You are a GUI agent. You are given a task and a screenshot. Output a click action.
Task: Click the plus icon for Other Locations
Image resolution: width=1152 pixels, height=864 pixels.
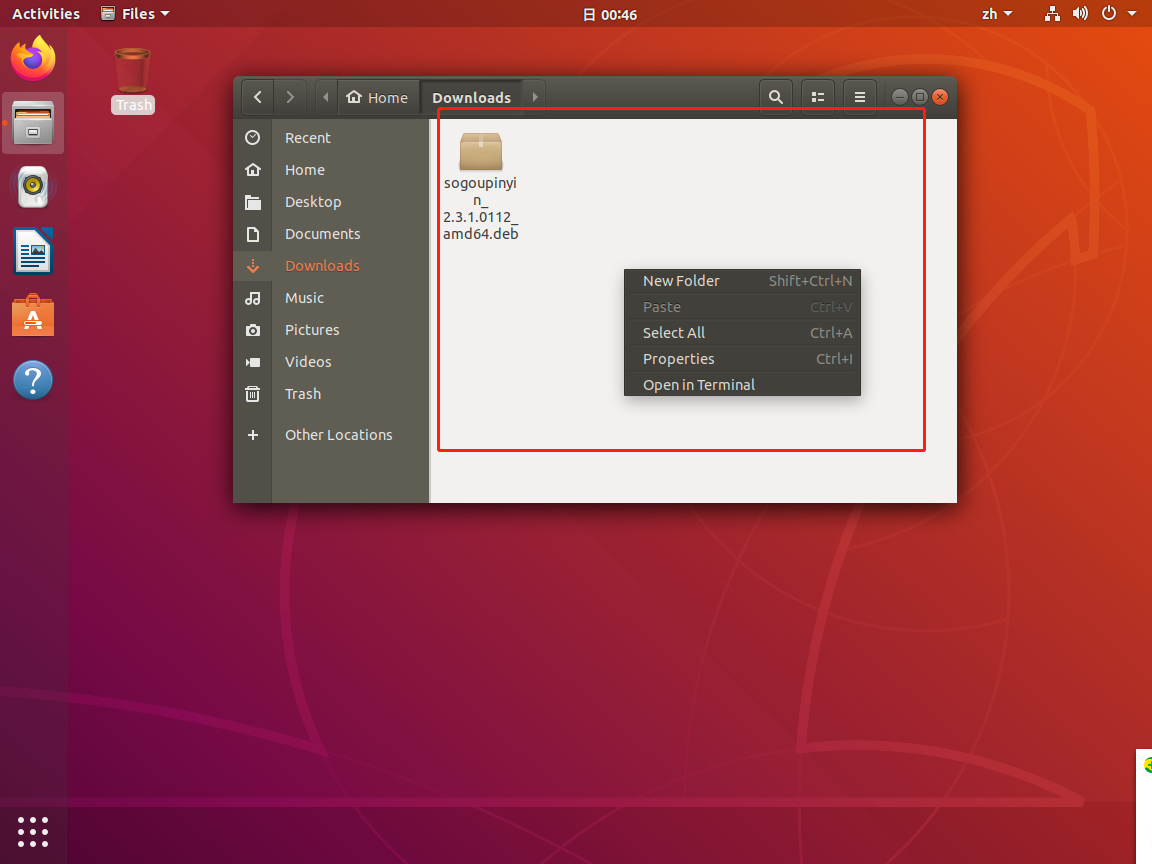(253, 435)
